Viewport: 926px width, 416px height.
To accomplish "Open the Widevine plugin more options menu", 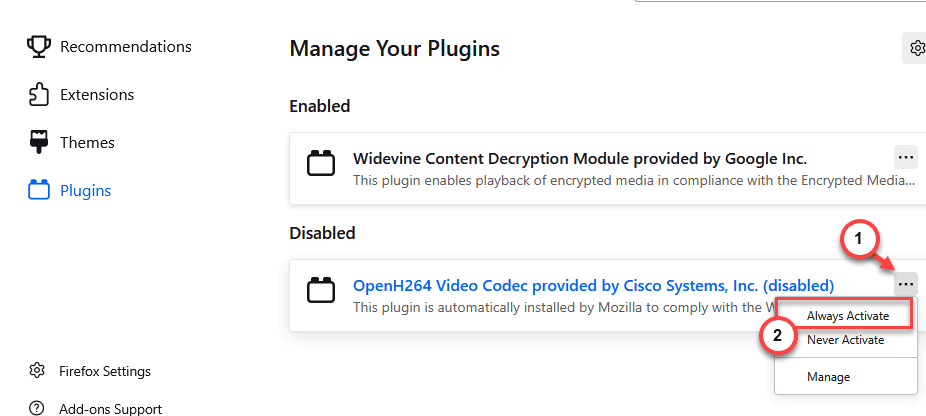I will point(905,158).
